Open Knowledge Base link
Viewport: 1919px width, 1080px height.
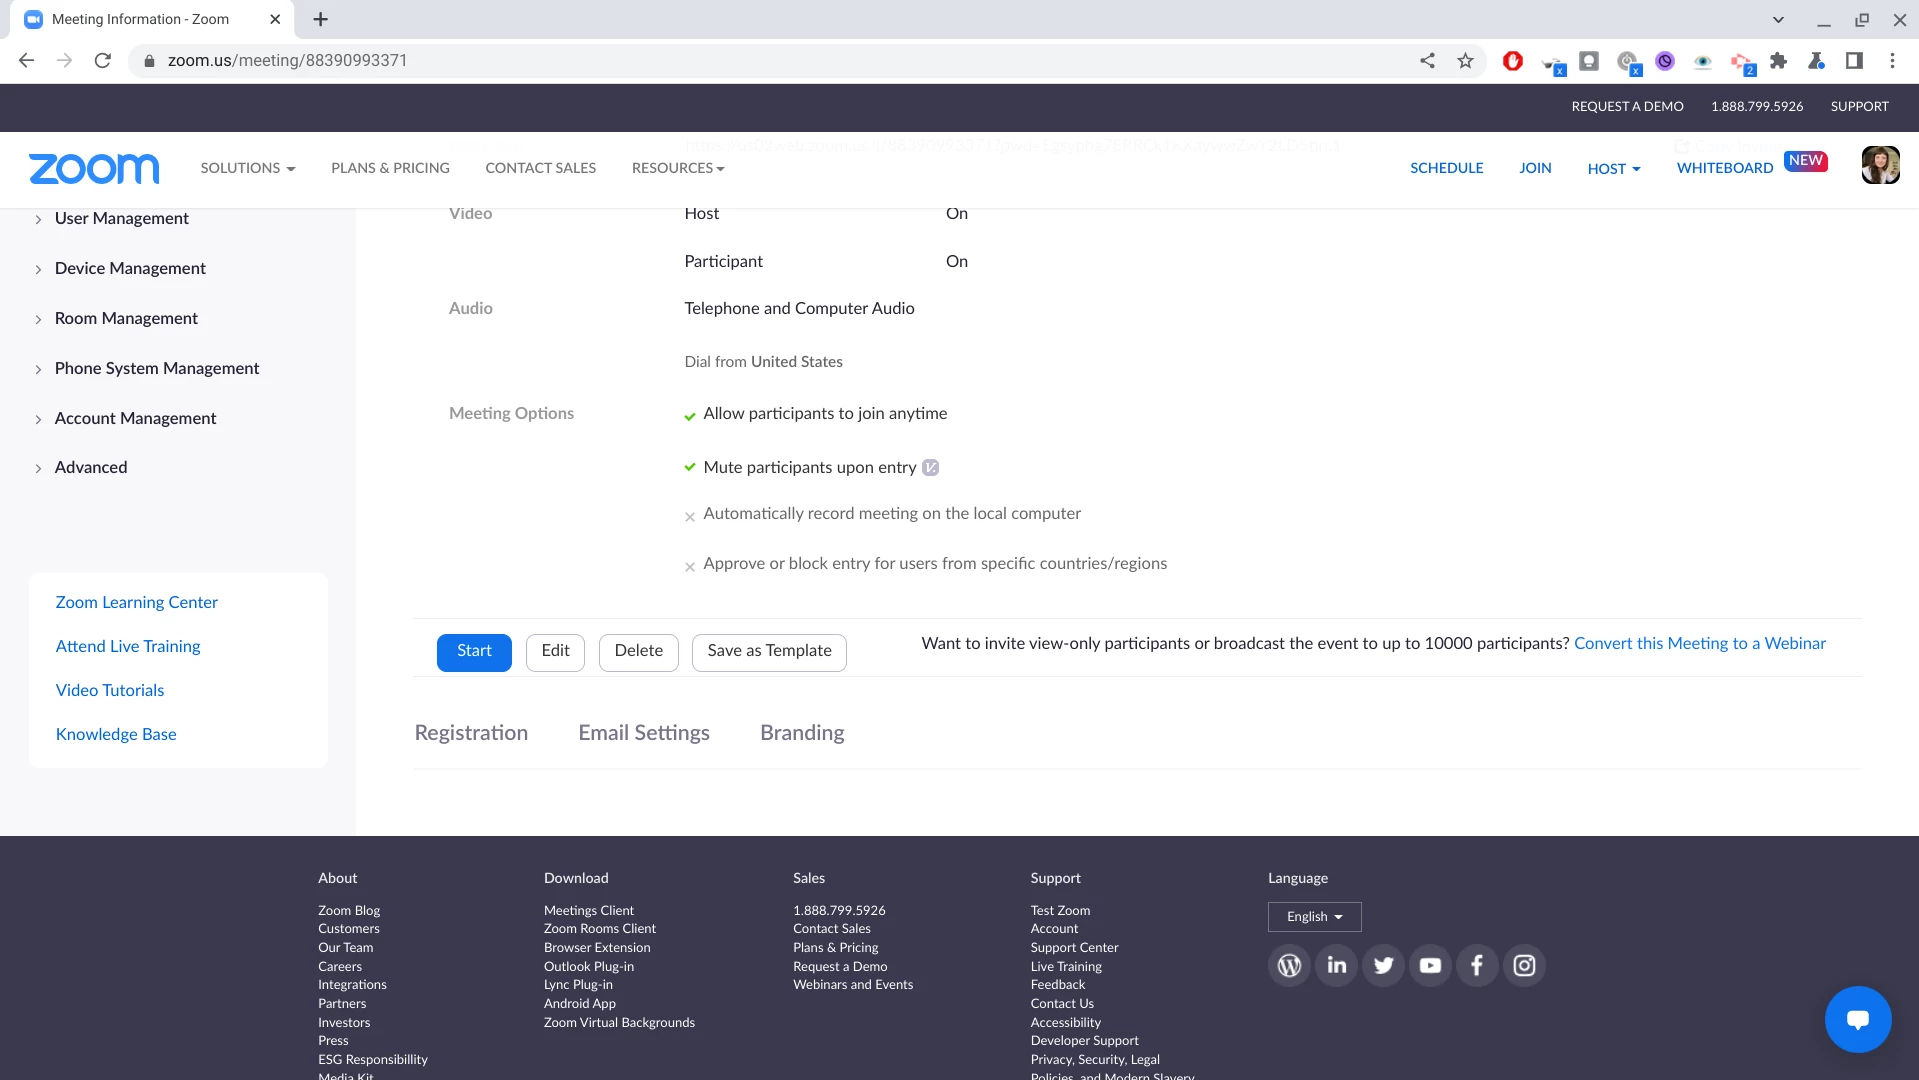tap(116, 734)
